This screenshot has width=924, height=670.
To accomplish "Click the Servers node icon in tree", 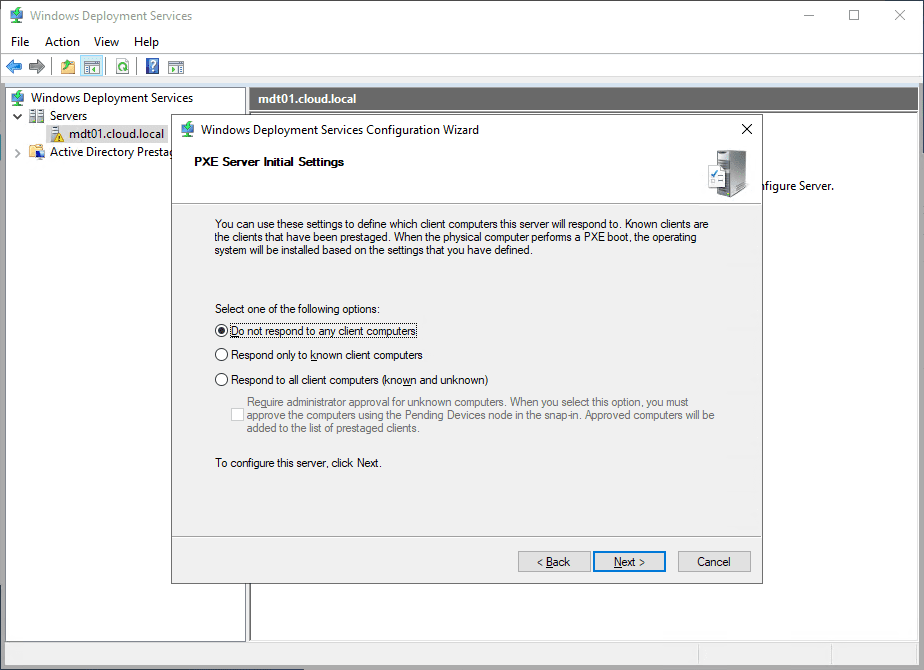I will 37,115.
